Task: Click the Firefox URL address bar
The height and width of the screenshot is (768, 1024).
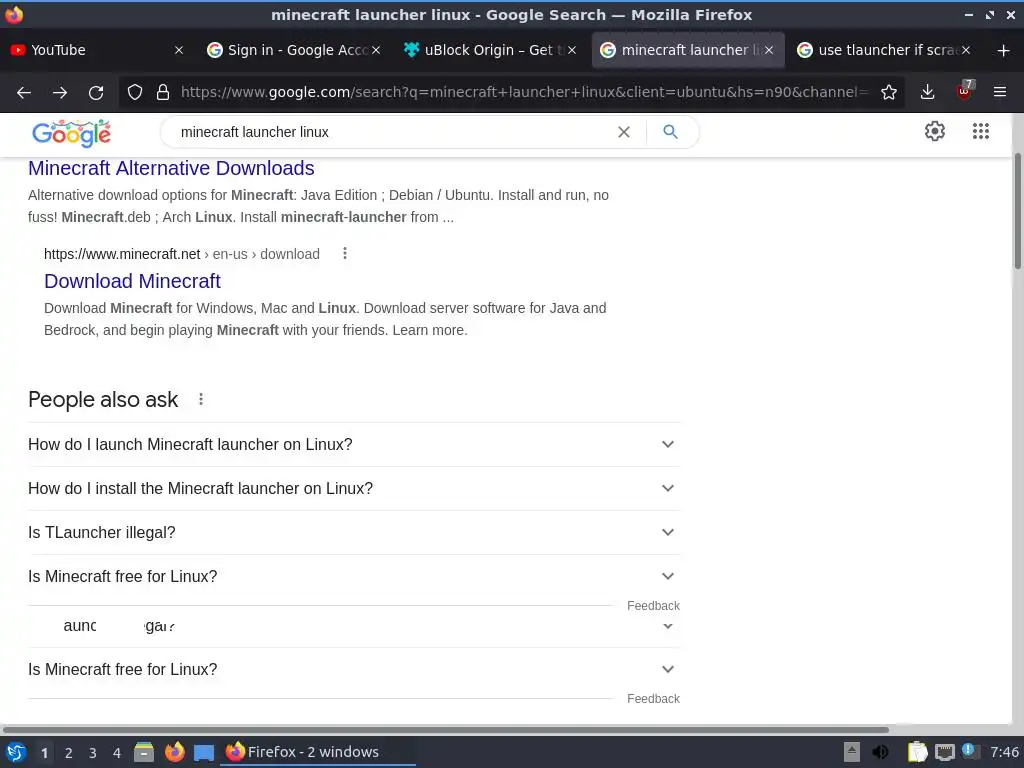Action: click(x=525, y=92)
